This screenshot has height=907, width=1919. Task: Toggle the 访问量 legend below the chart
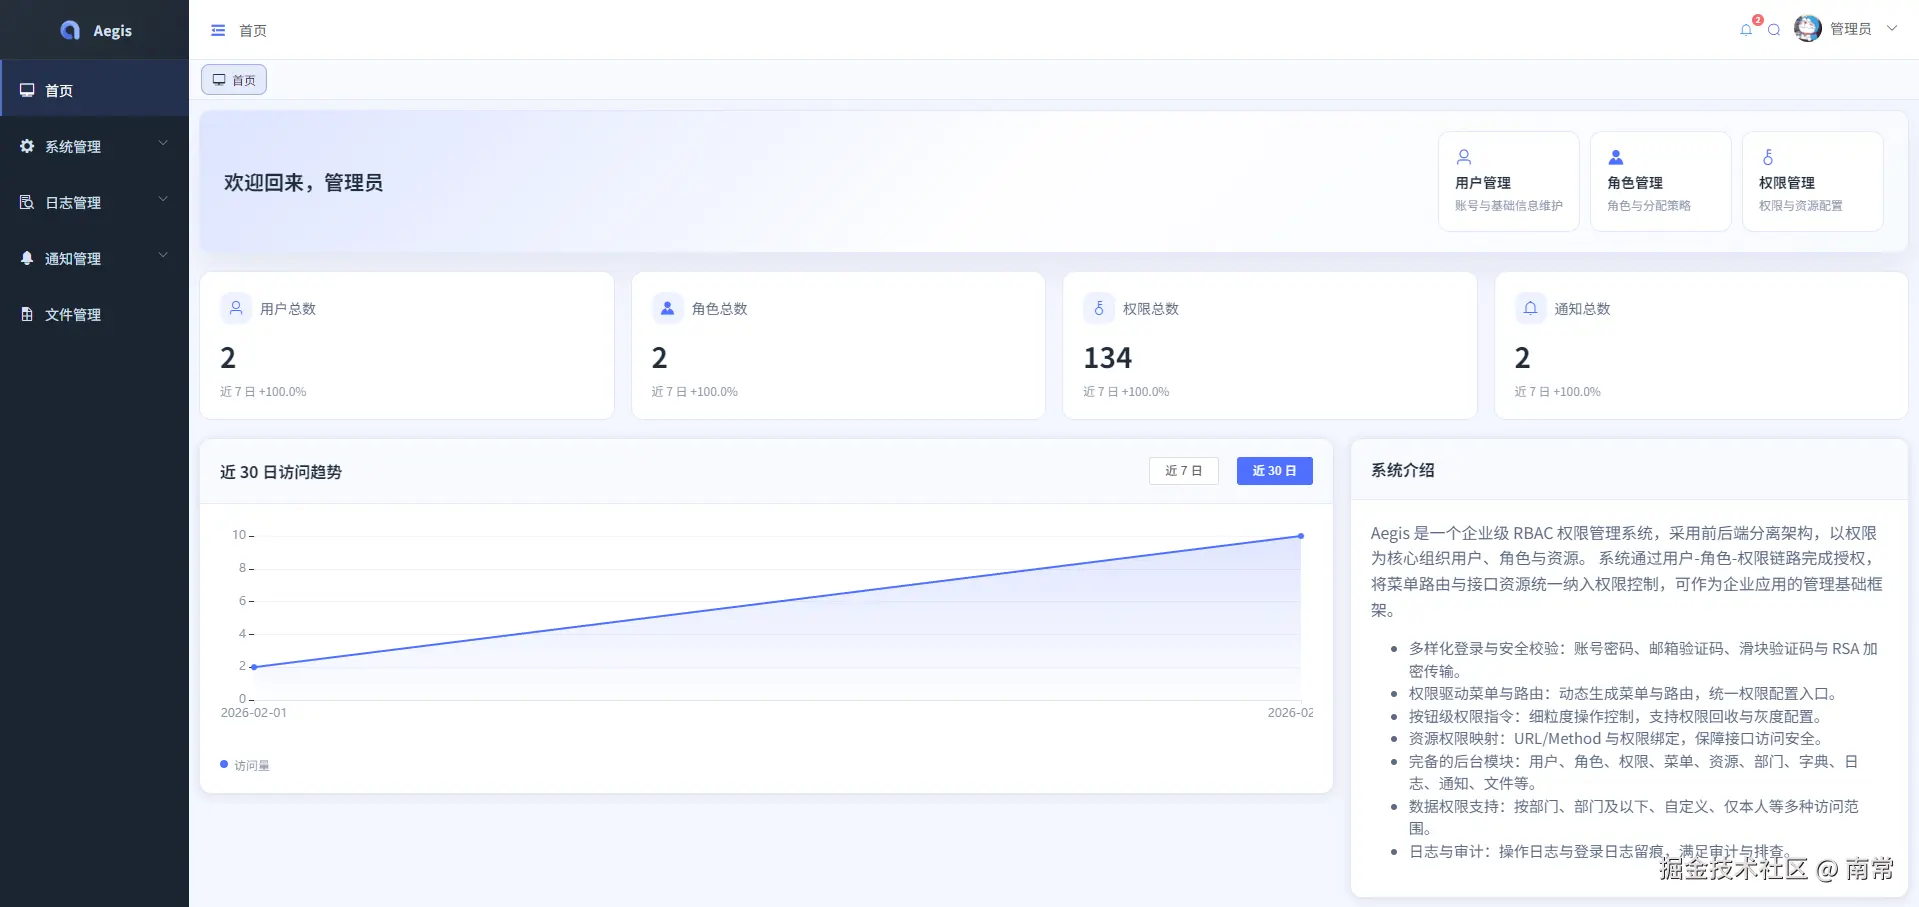click(245, 764)
